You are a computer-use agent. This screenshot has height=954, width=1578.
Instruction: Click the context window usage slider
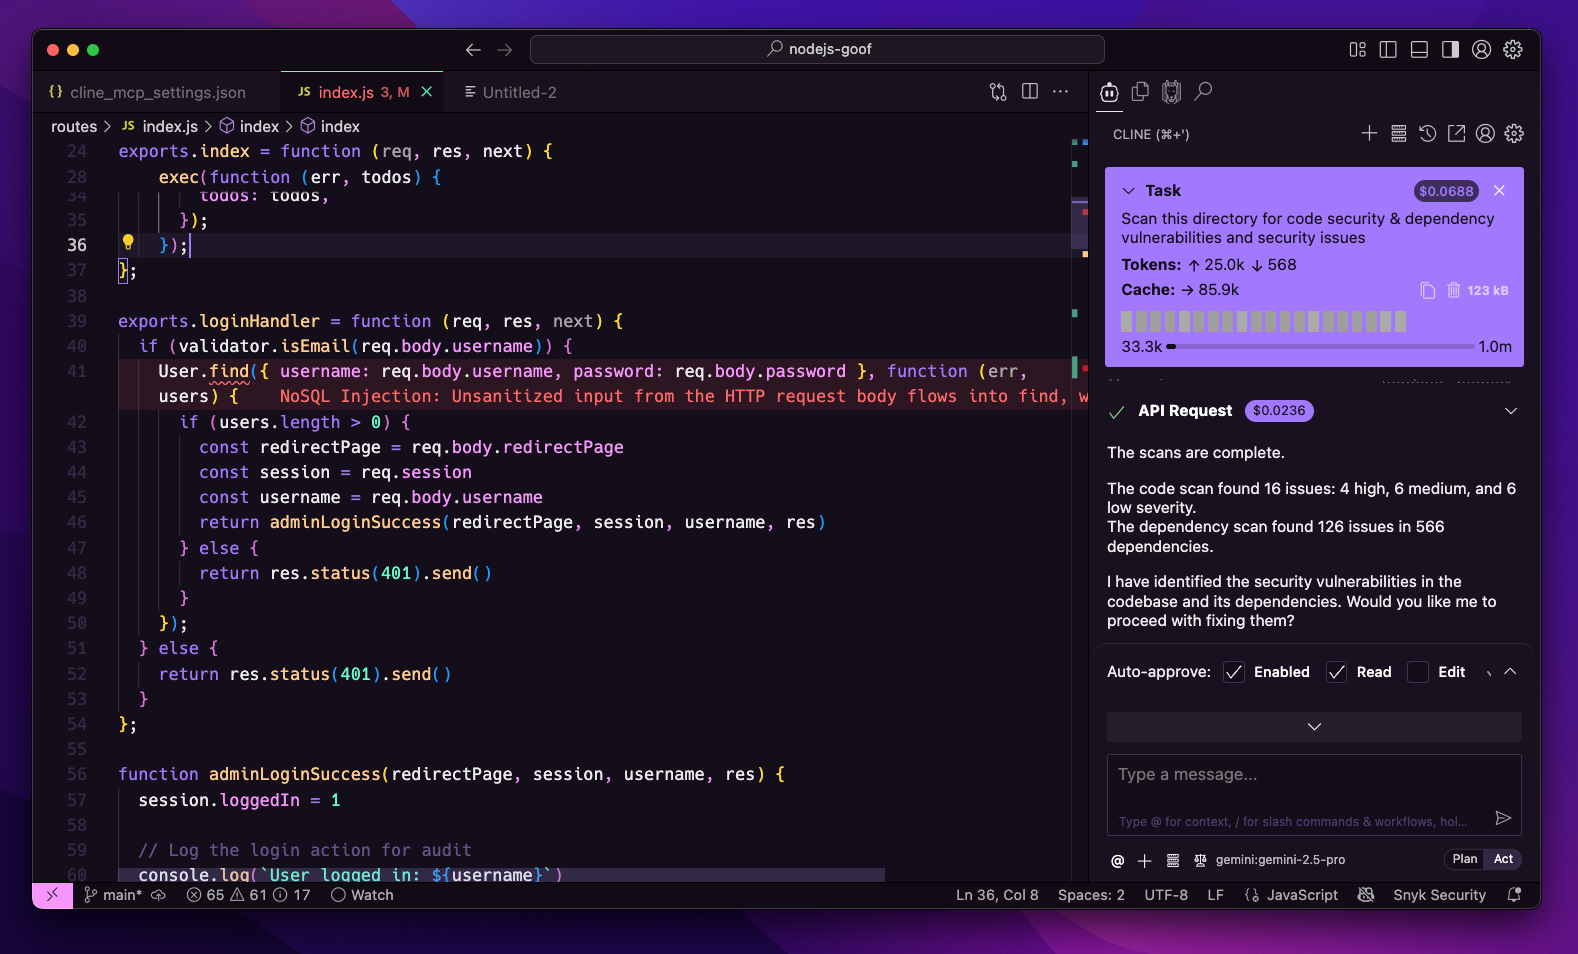click(x=1320, y=347)
